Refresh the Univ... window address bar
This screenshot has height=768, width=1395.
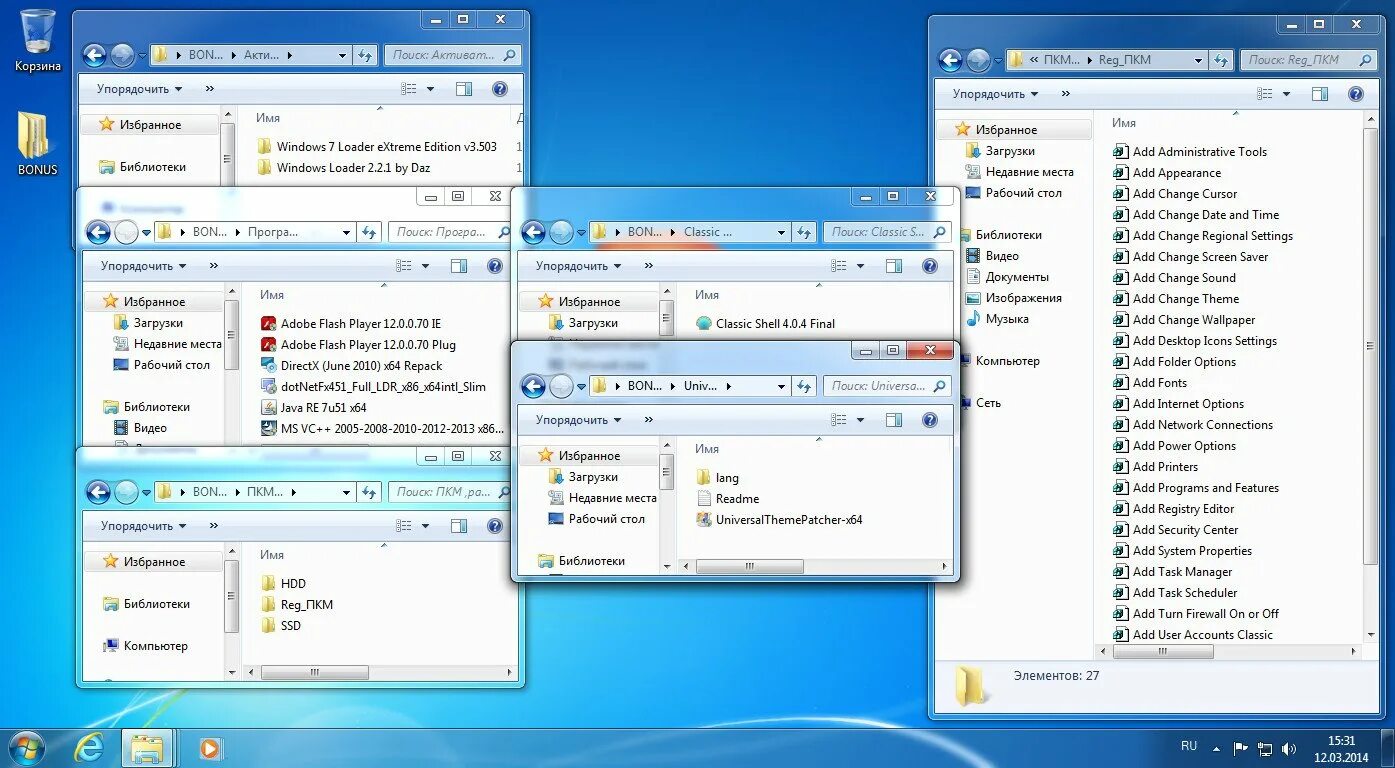pos(804,386)
